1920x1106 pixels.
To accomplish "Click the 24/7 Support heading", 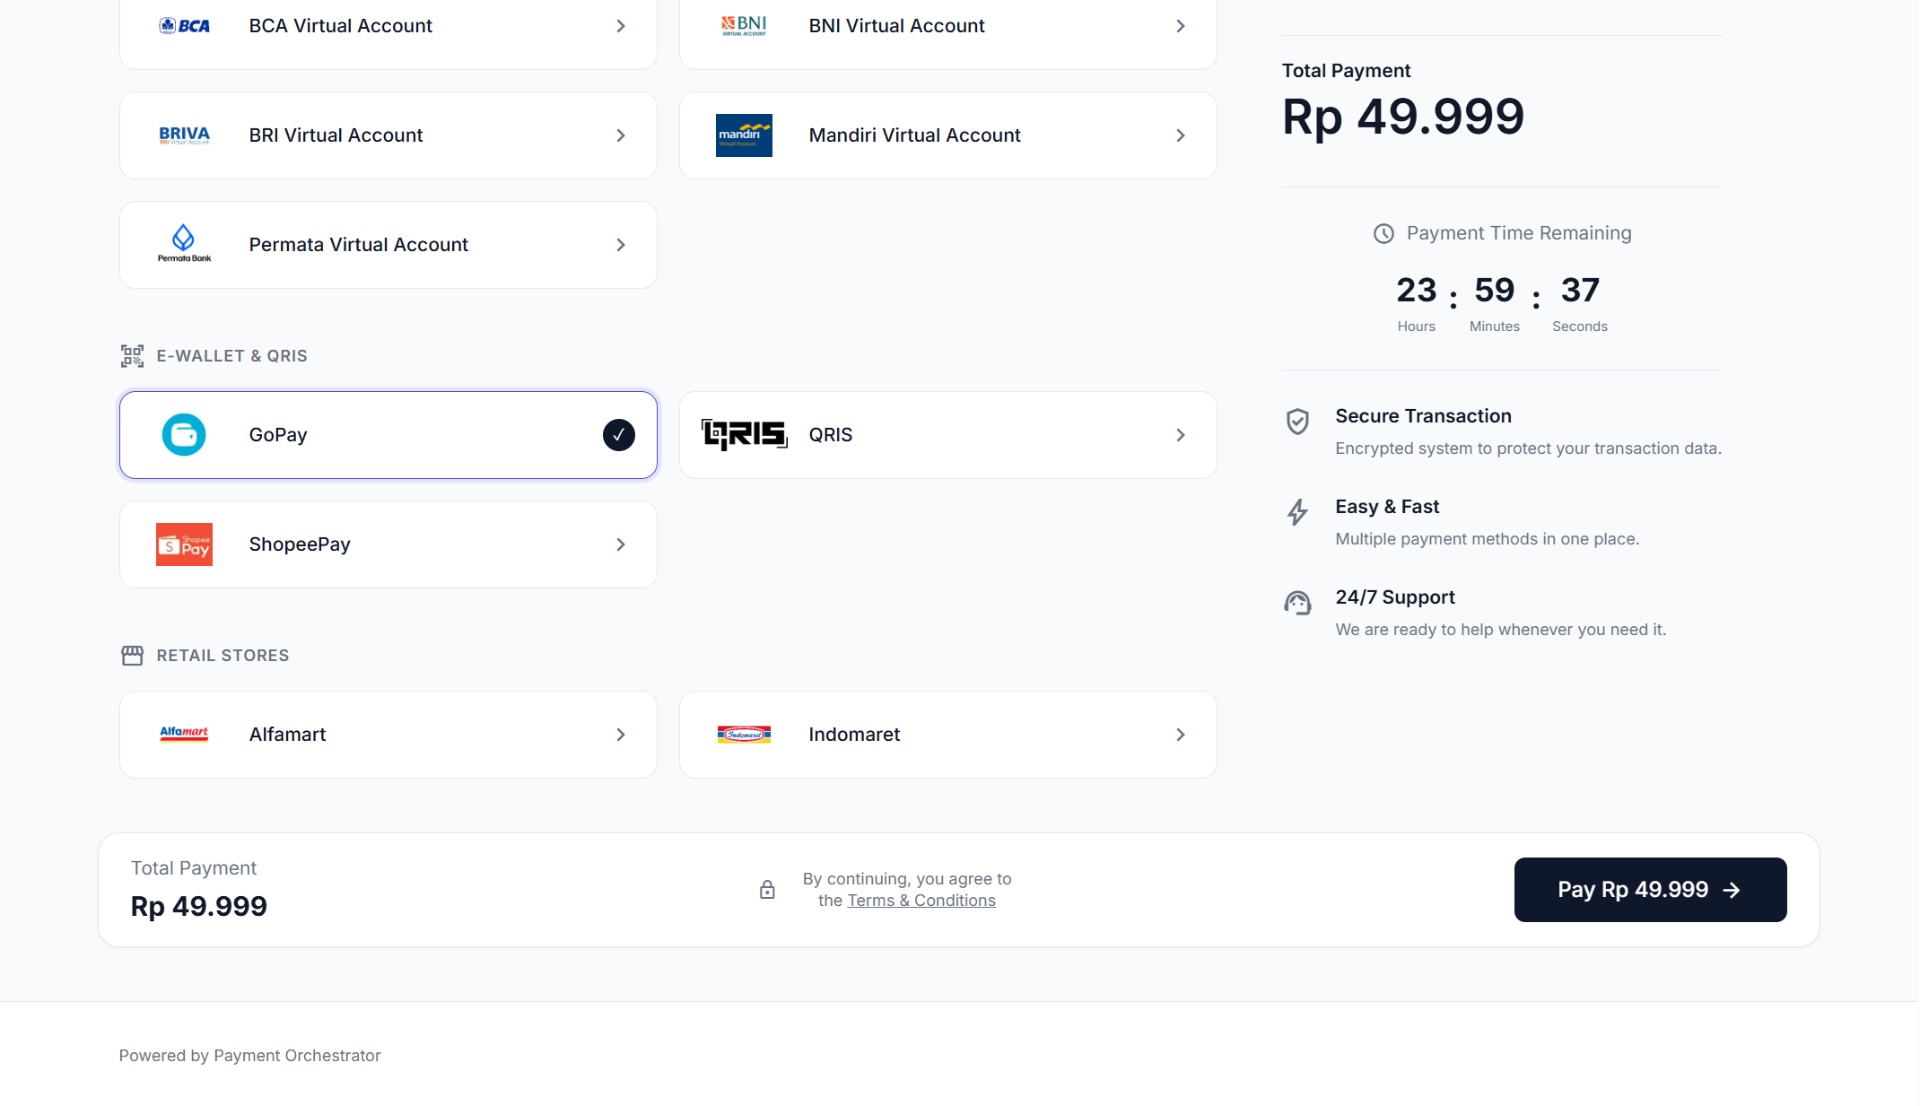I will [1395, 597].
